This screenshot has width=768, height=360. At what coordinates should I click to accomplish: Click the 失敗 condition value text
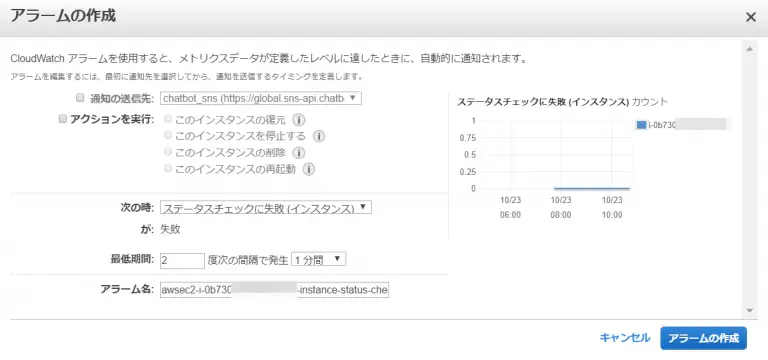(170, 229)
